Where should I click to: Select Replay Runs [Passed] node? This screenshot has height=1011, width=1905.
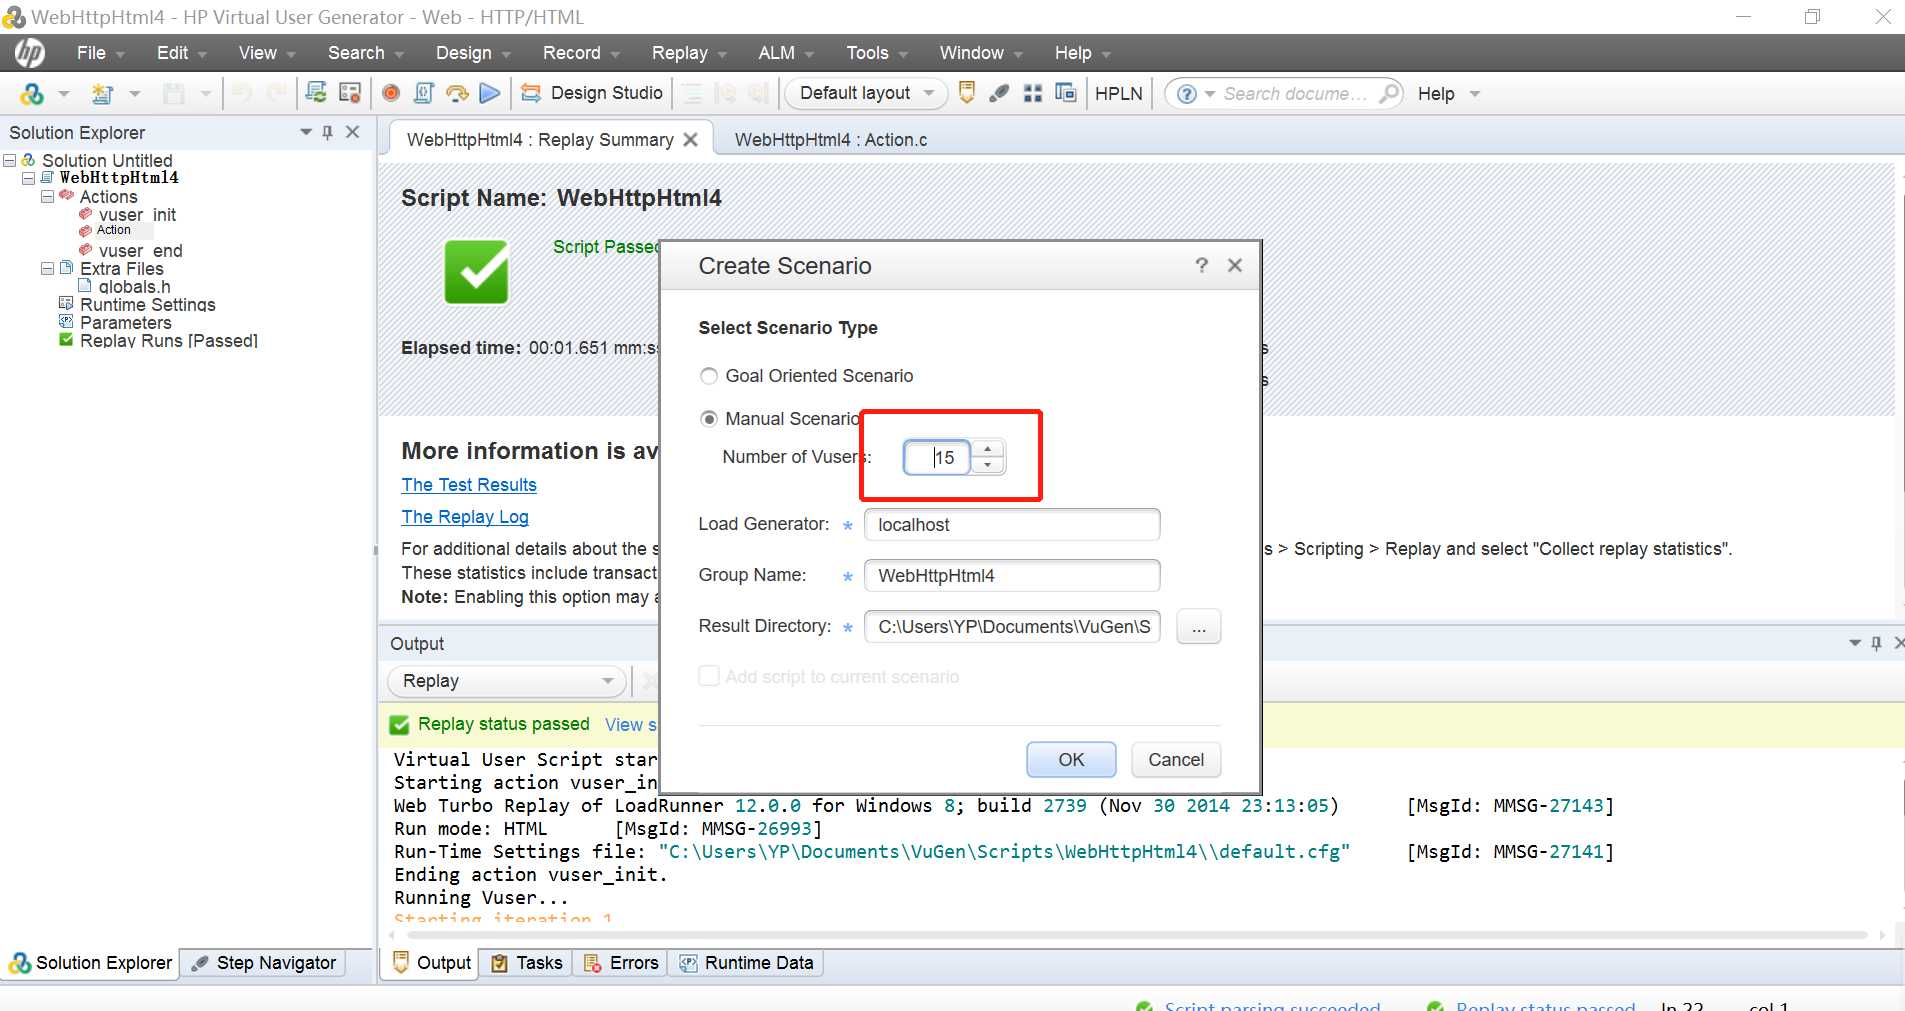pyautogui.click(x=169, y=341)
